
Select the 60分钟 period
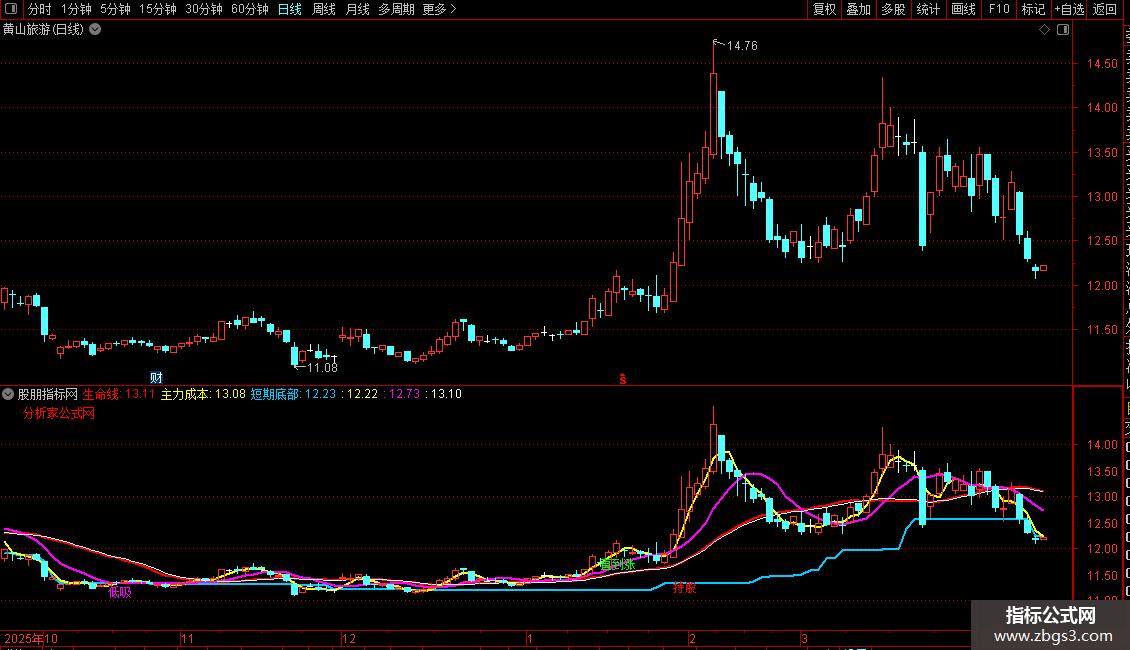250,9
